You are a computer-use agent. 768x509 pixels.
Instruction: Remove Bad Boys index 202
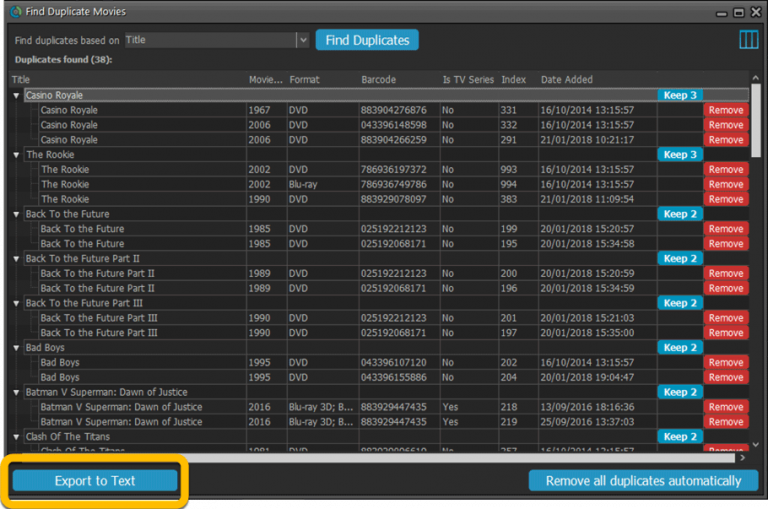pyautogui.click(x=726, y=363)
